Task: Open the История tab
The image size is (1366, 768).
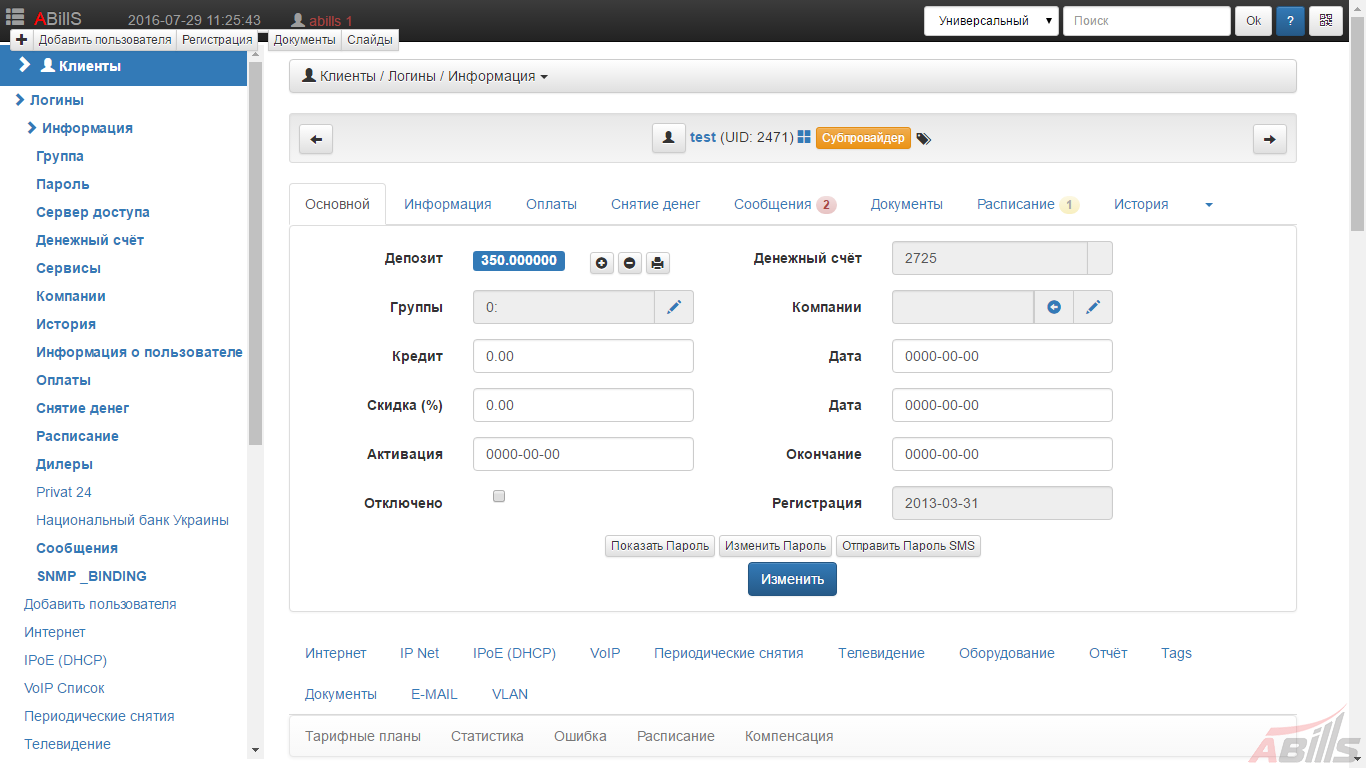Action: 1141,204
